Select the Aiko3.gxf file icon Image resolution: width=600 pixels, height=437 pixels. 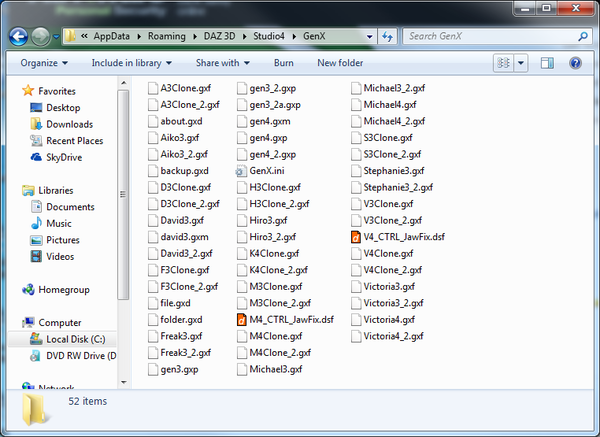point(153,138)
